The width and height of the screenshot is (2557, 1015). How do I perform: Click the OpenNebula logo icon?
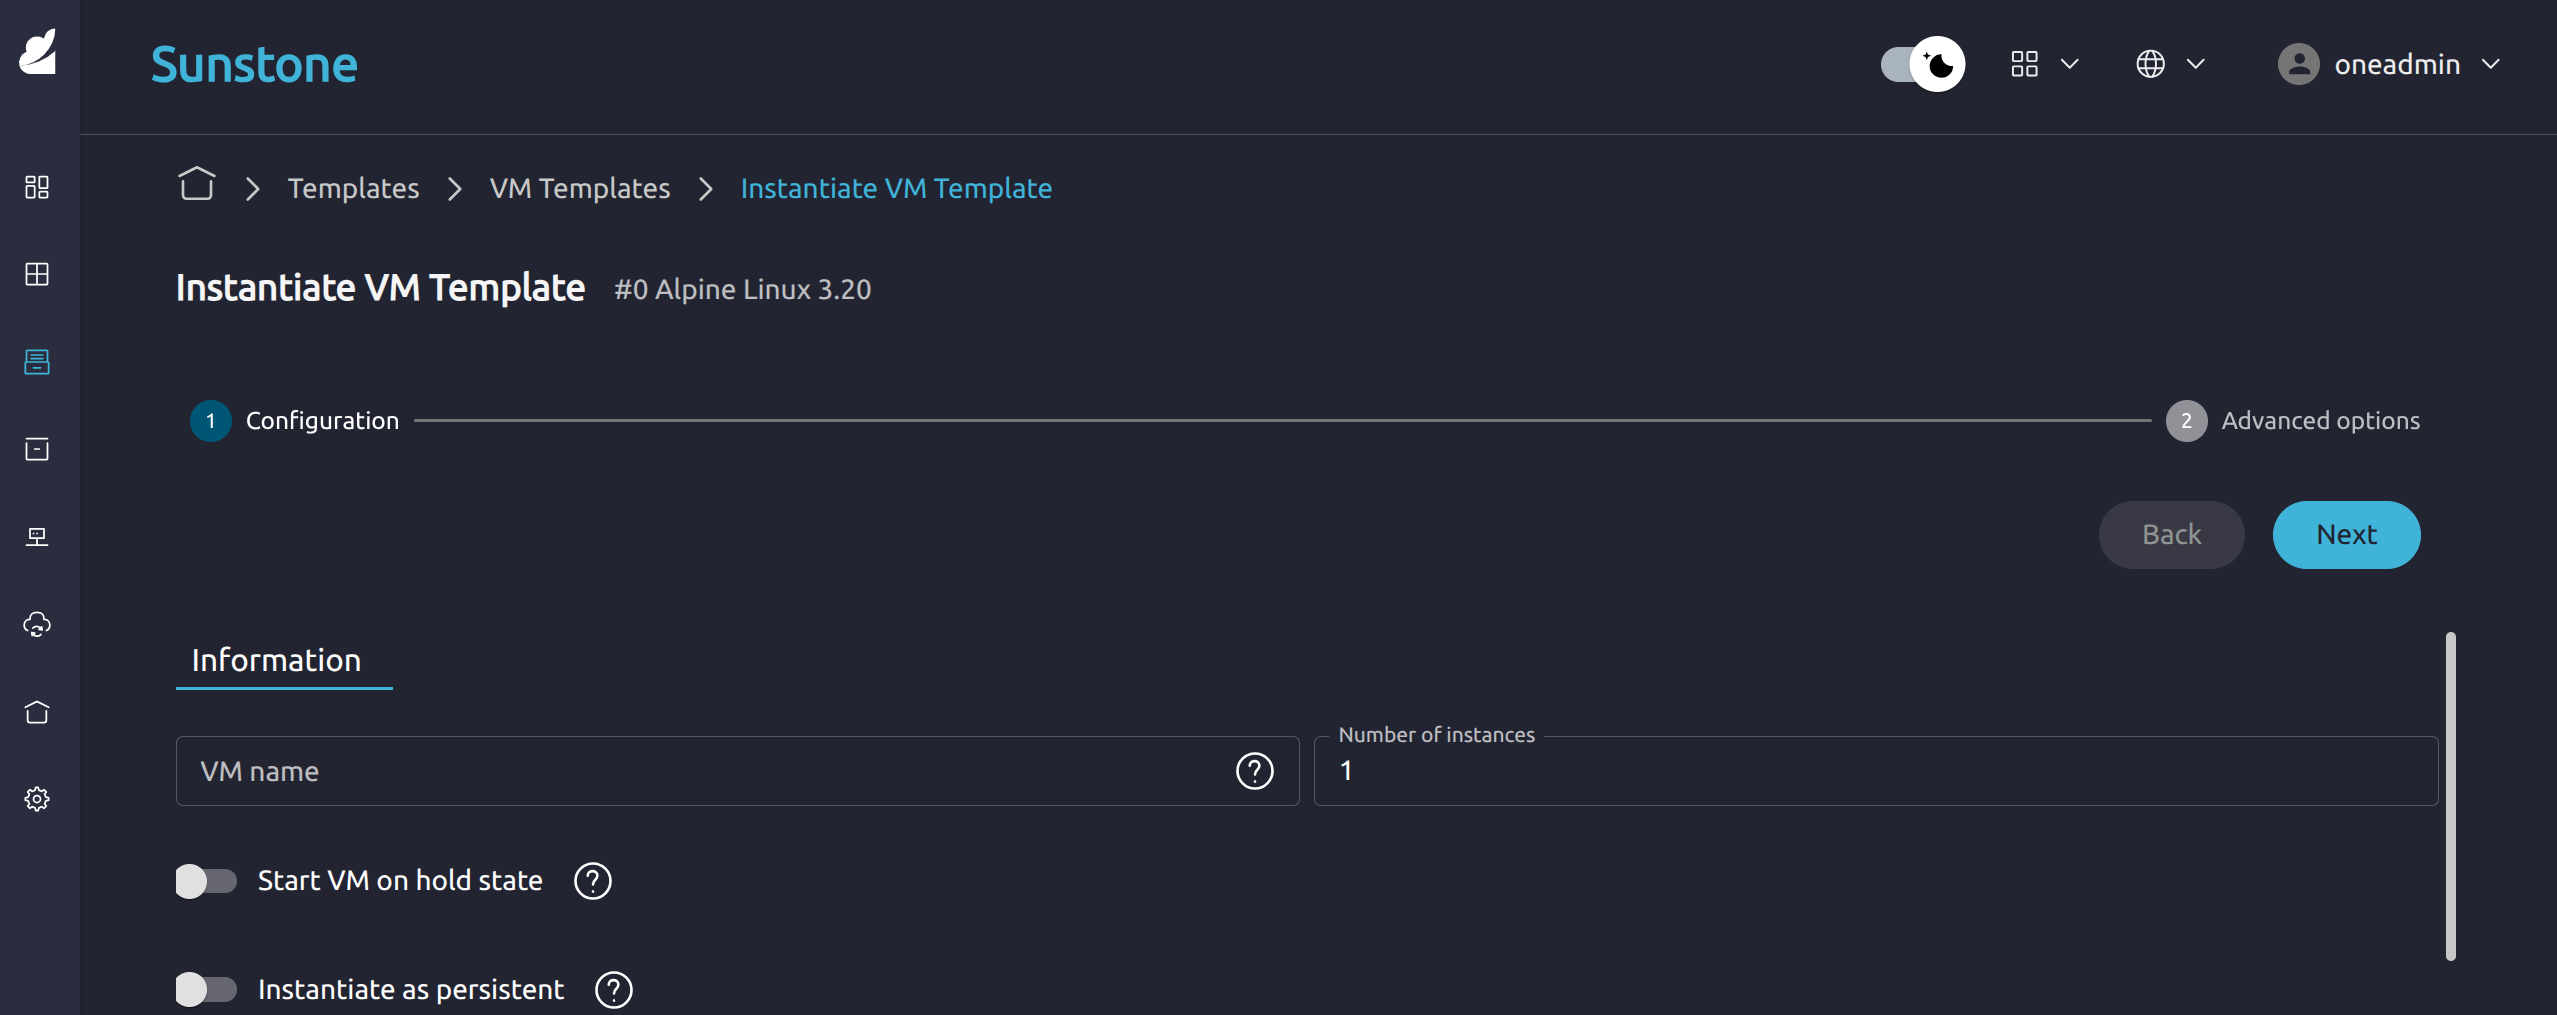point(38,52)
